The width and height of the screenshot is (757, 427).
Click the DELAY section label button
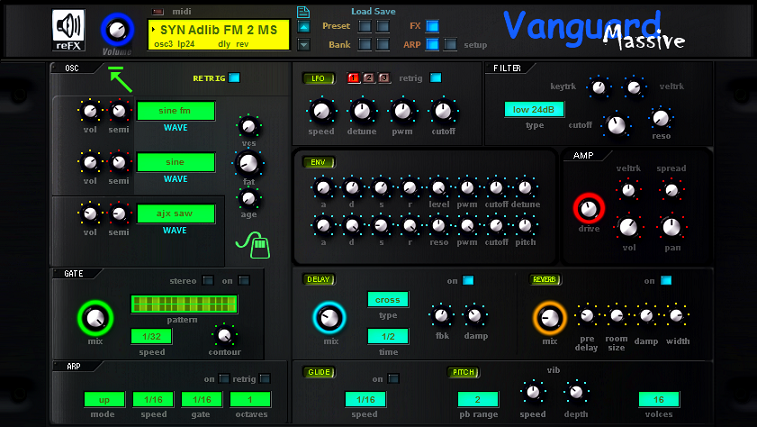click(x=318, y=279)
